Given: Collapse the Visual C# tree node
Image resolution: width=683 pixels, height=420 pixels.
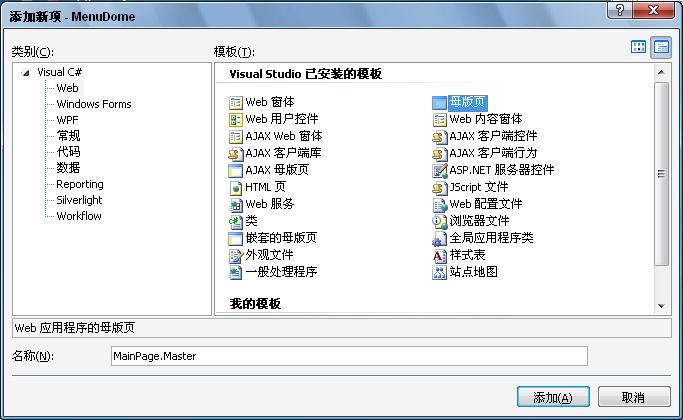Looking at the screenshot, I should coord(27,73).
